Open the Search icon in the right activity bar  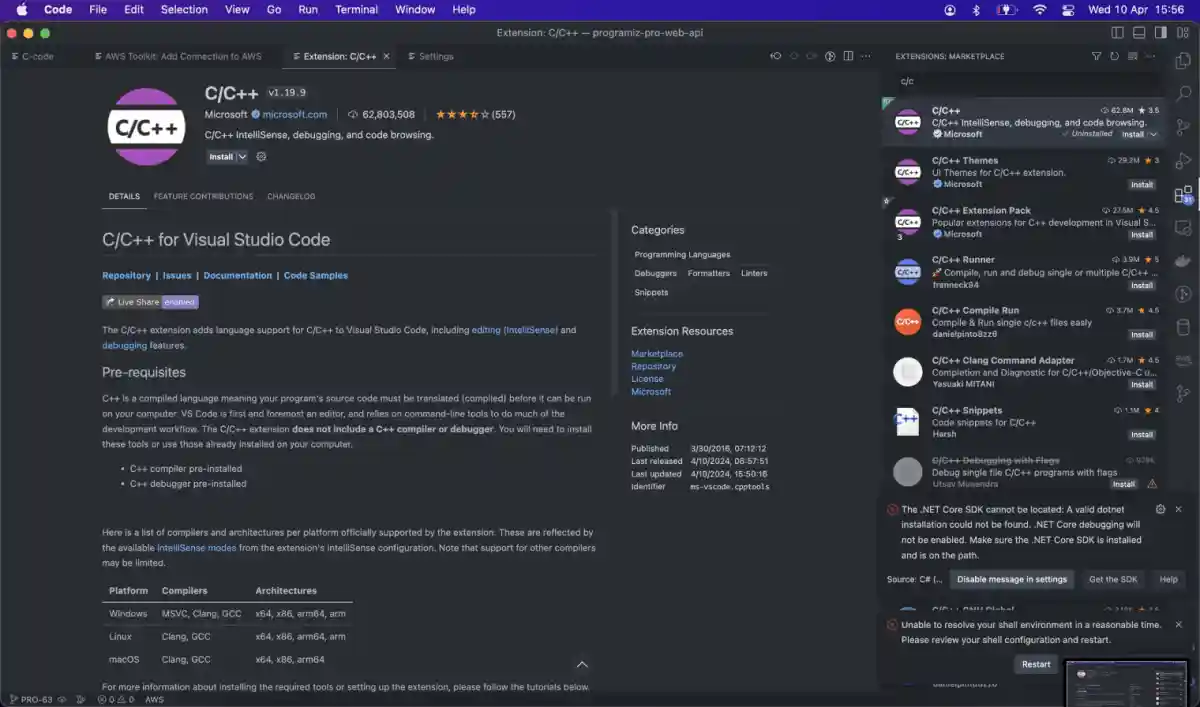[1183, 94]
